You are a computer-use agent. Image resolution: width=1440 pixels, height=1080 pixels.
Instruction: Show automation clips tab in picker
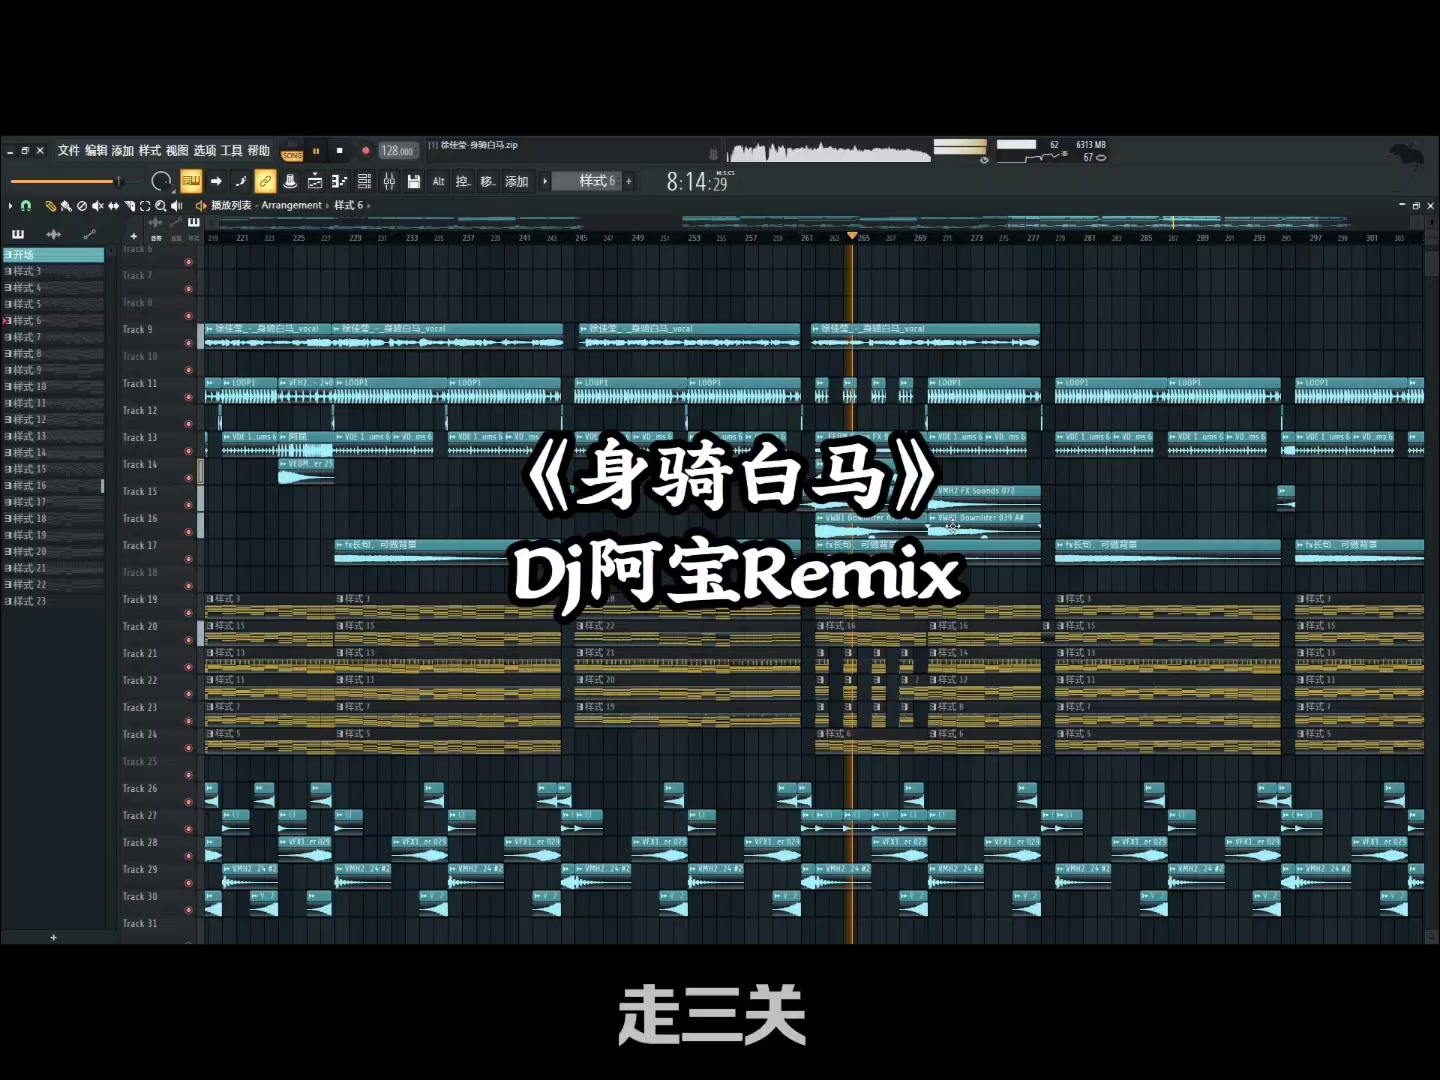(90, 234)
